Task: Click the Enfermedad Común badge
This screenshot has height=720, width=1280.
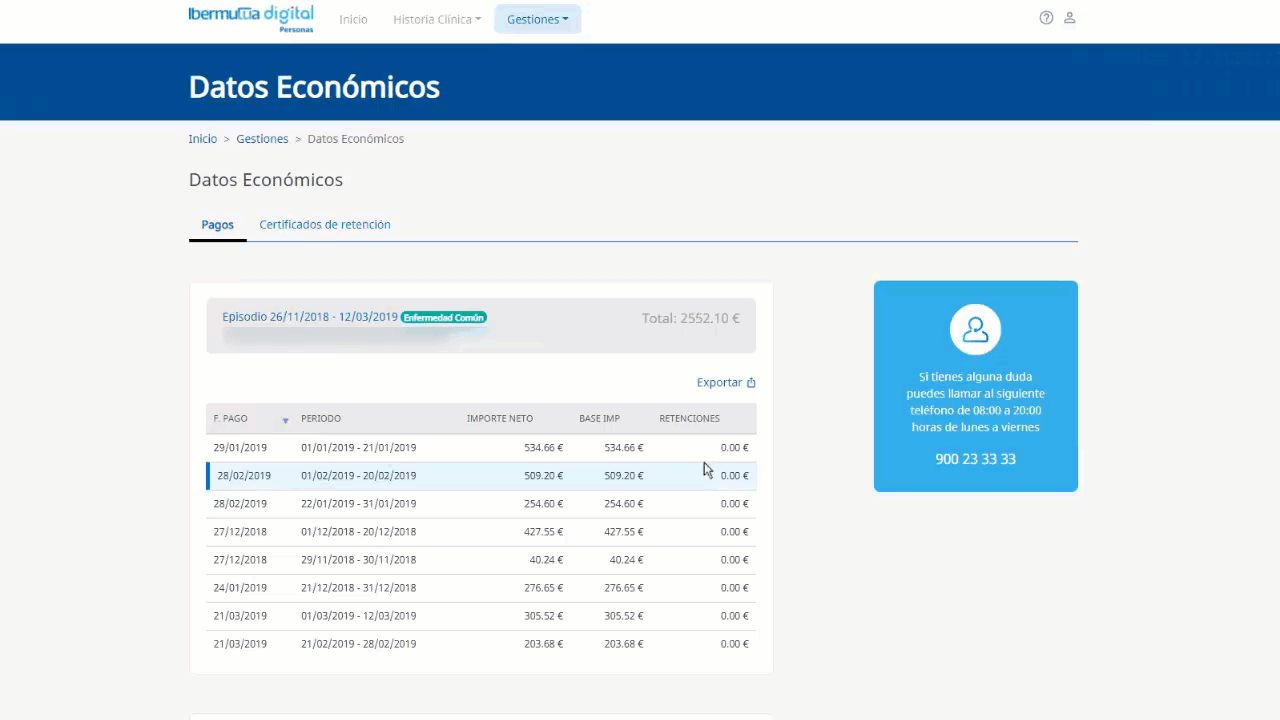Action: (x=443, y=318)
